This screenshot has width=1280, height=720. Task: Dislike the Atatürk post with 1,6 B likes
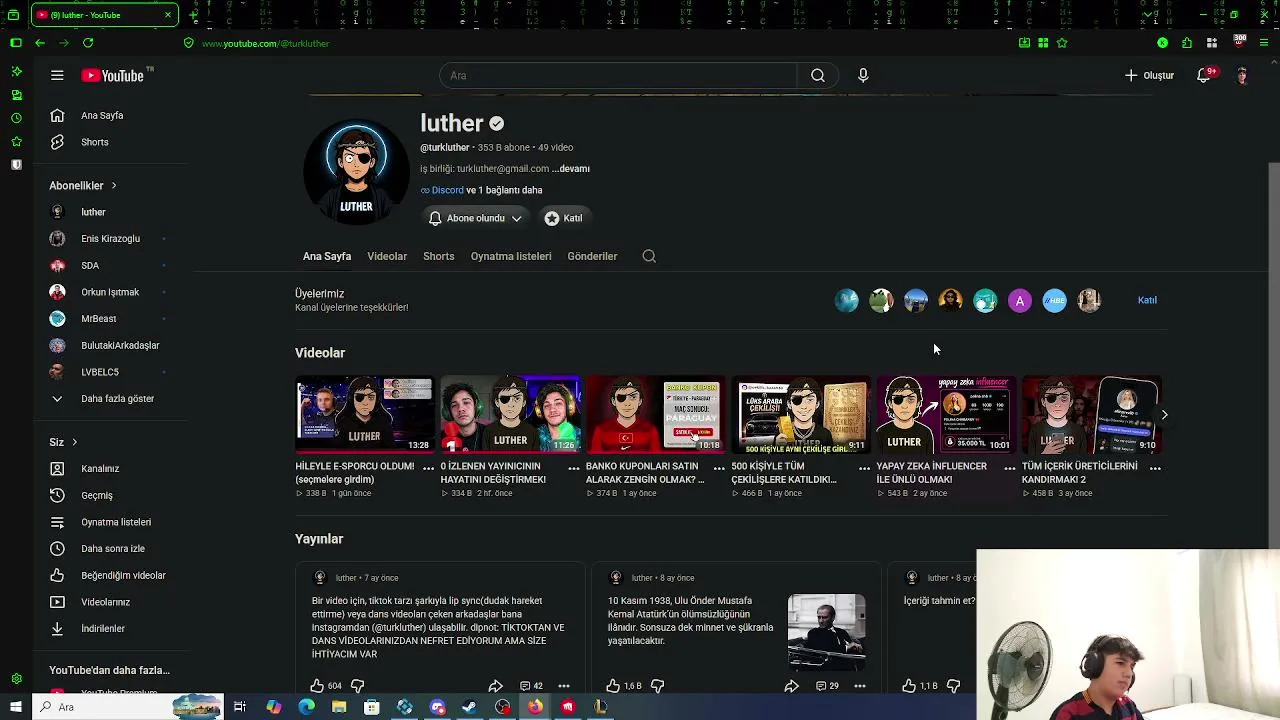(x=657, y=686)
